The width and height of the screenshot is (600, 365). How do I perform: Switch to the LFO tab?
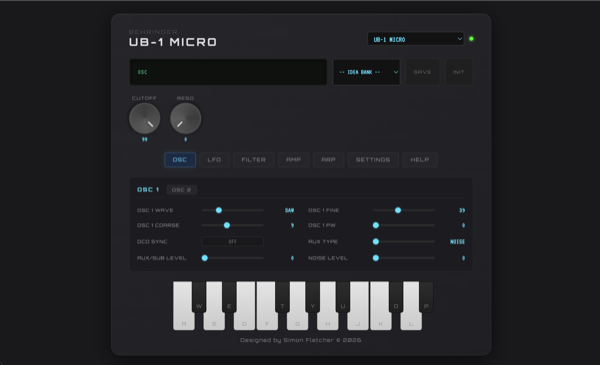(214, 160)
